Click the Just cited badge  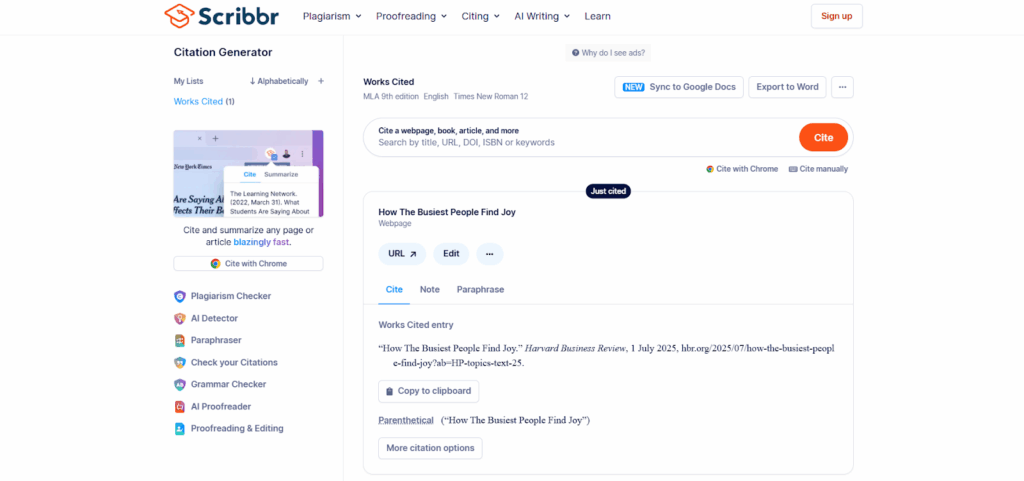tap(608, 191)
